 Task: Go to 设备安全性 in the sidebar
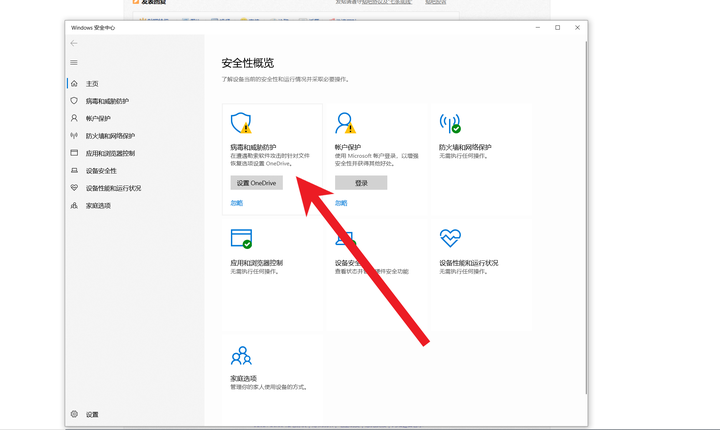click(101, 171)
